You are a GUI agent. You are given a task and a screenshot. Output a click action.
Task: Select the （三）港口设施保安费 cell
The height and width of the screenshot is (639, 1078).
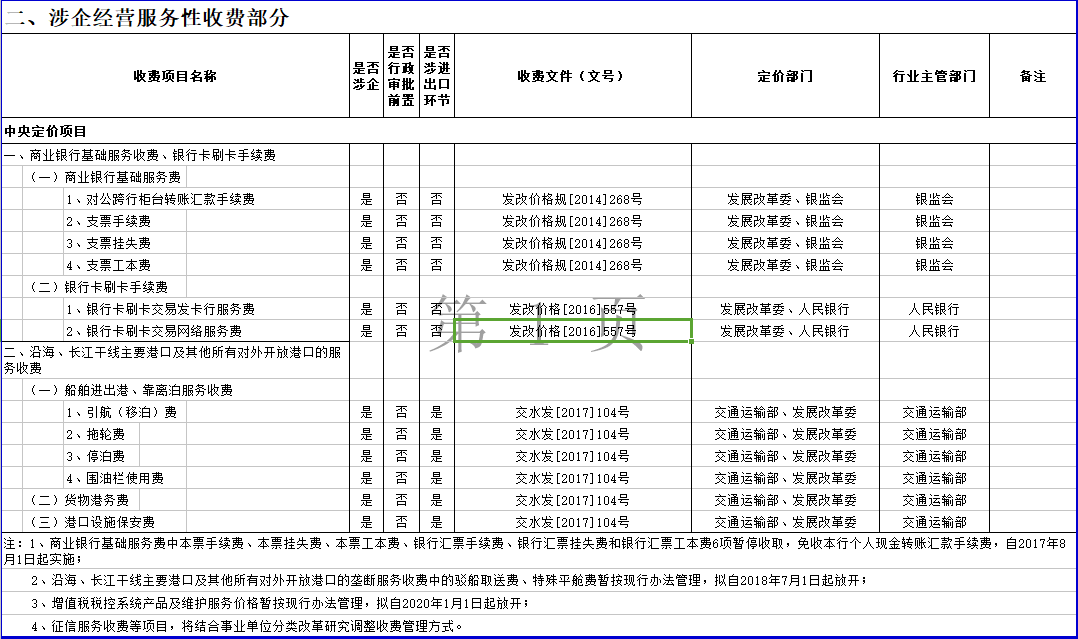pos(104,523)
